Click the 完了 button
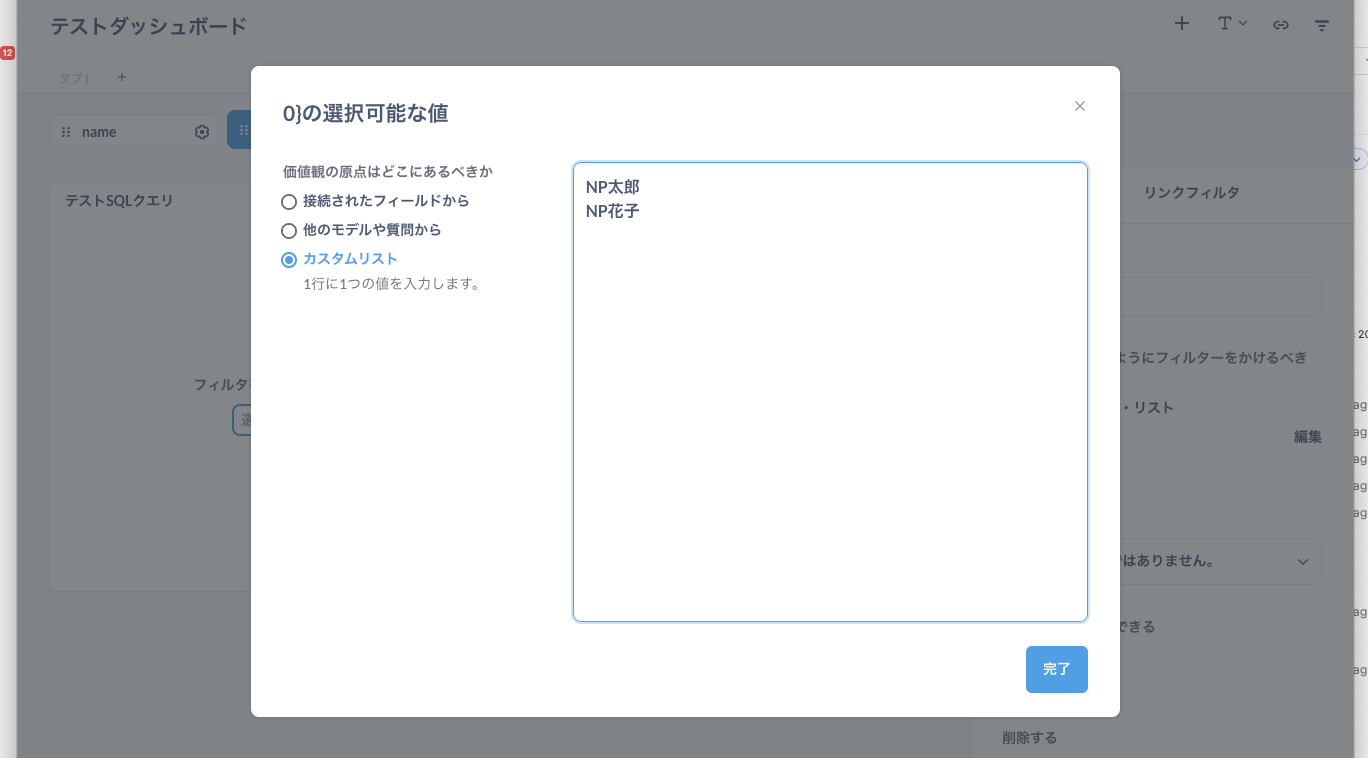Screen dimensions: 1368x758 [1056, 669]
